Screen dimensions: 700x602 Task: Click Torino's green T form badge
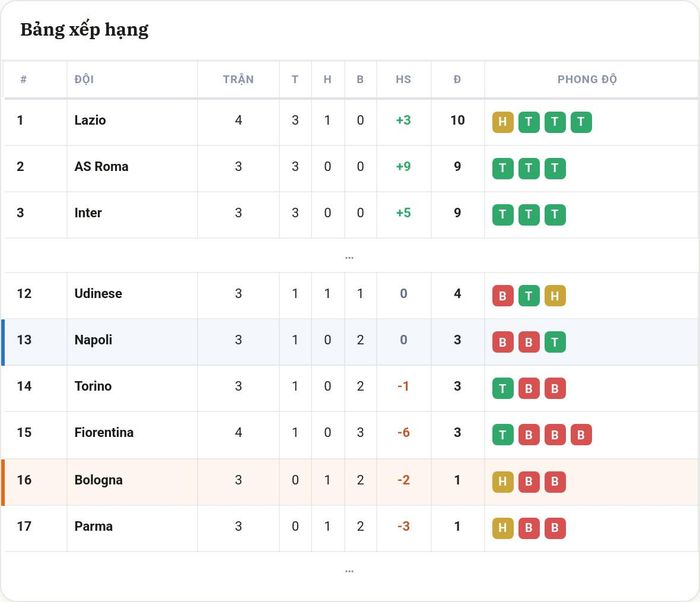(503, 389)
